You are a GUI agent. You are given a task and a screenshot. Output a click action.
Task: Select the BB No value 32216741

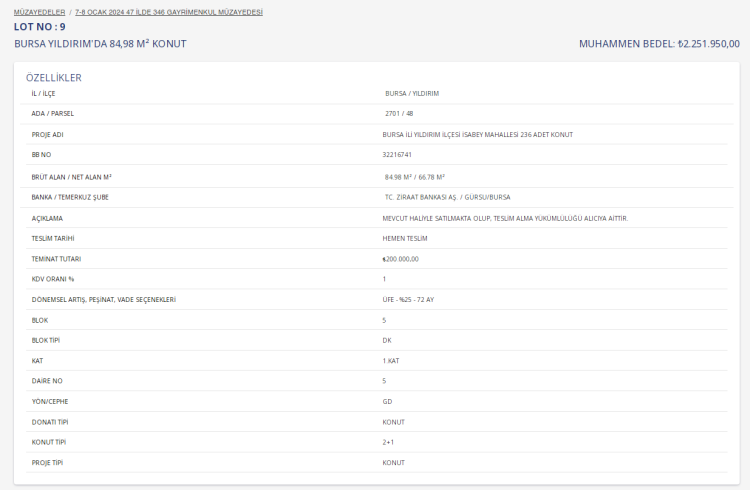coord(397,155)
